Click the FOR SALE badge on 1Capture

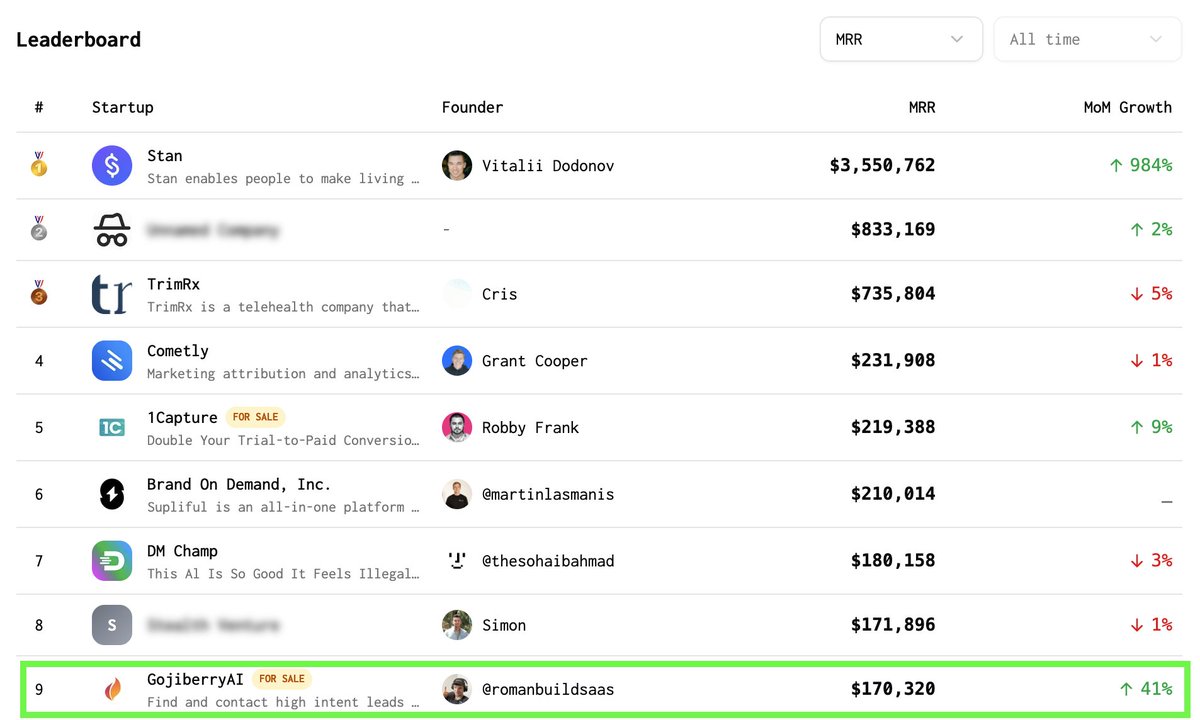[255, 417]
